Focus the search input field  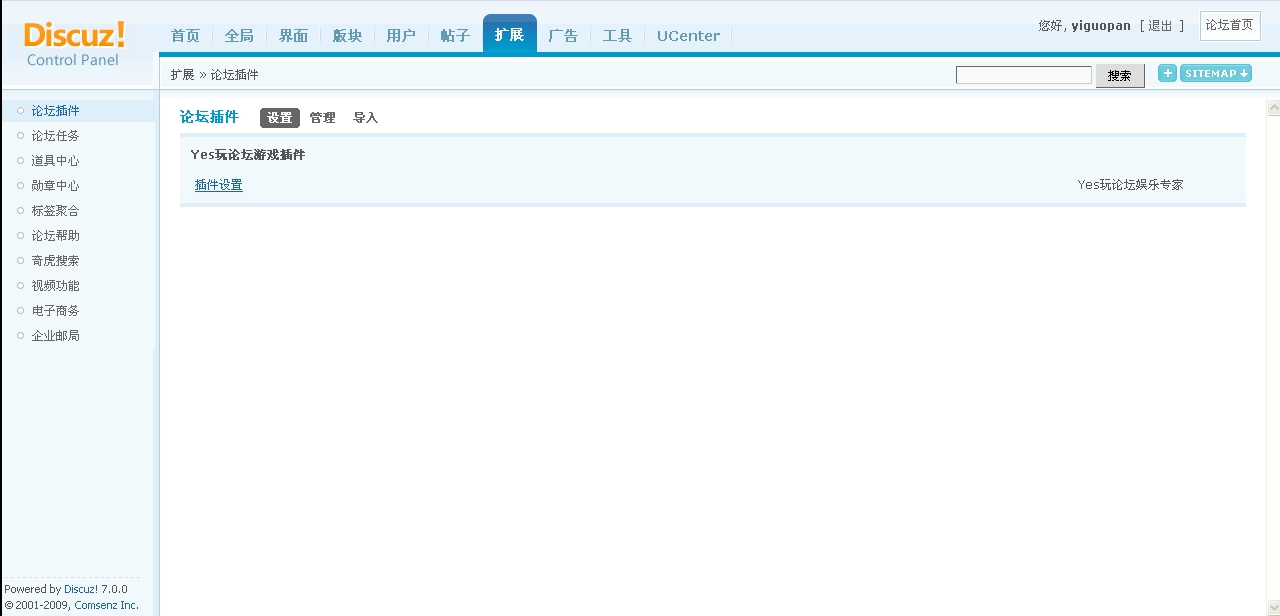(1024, 75)
